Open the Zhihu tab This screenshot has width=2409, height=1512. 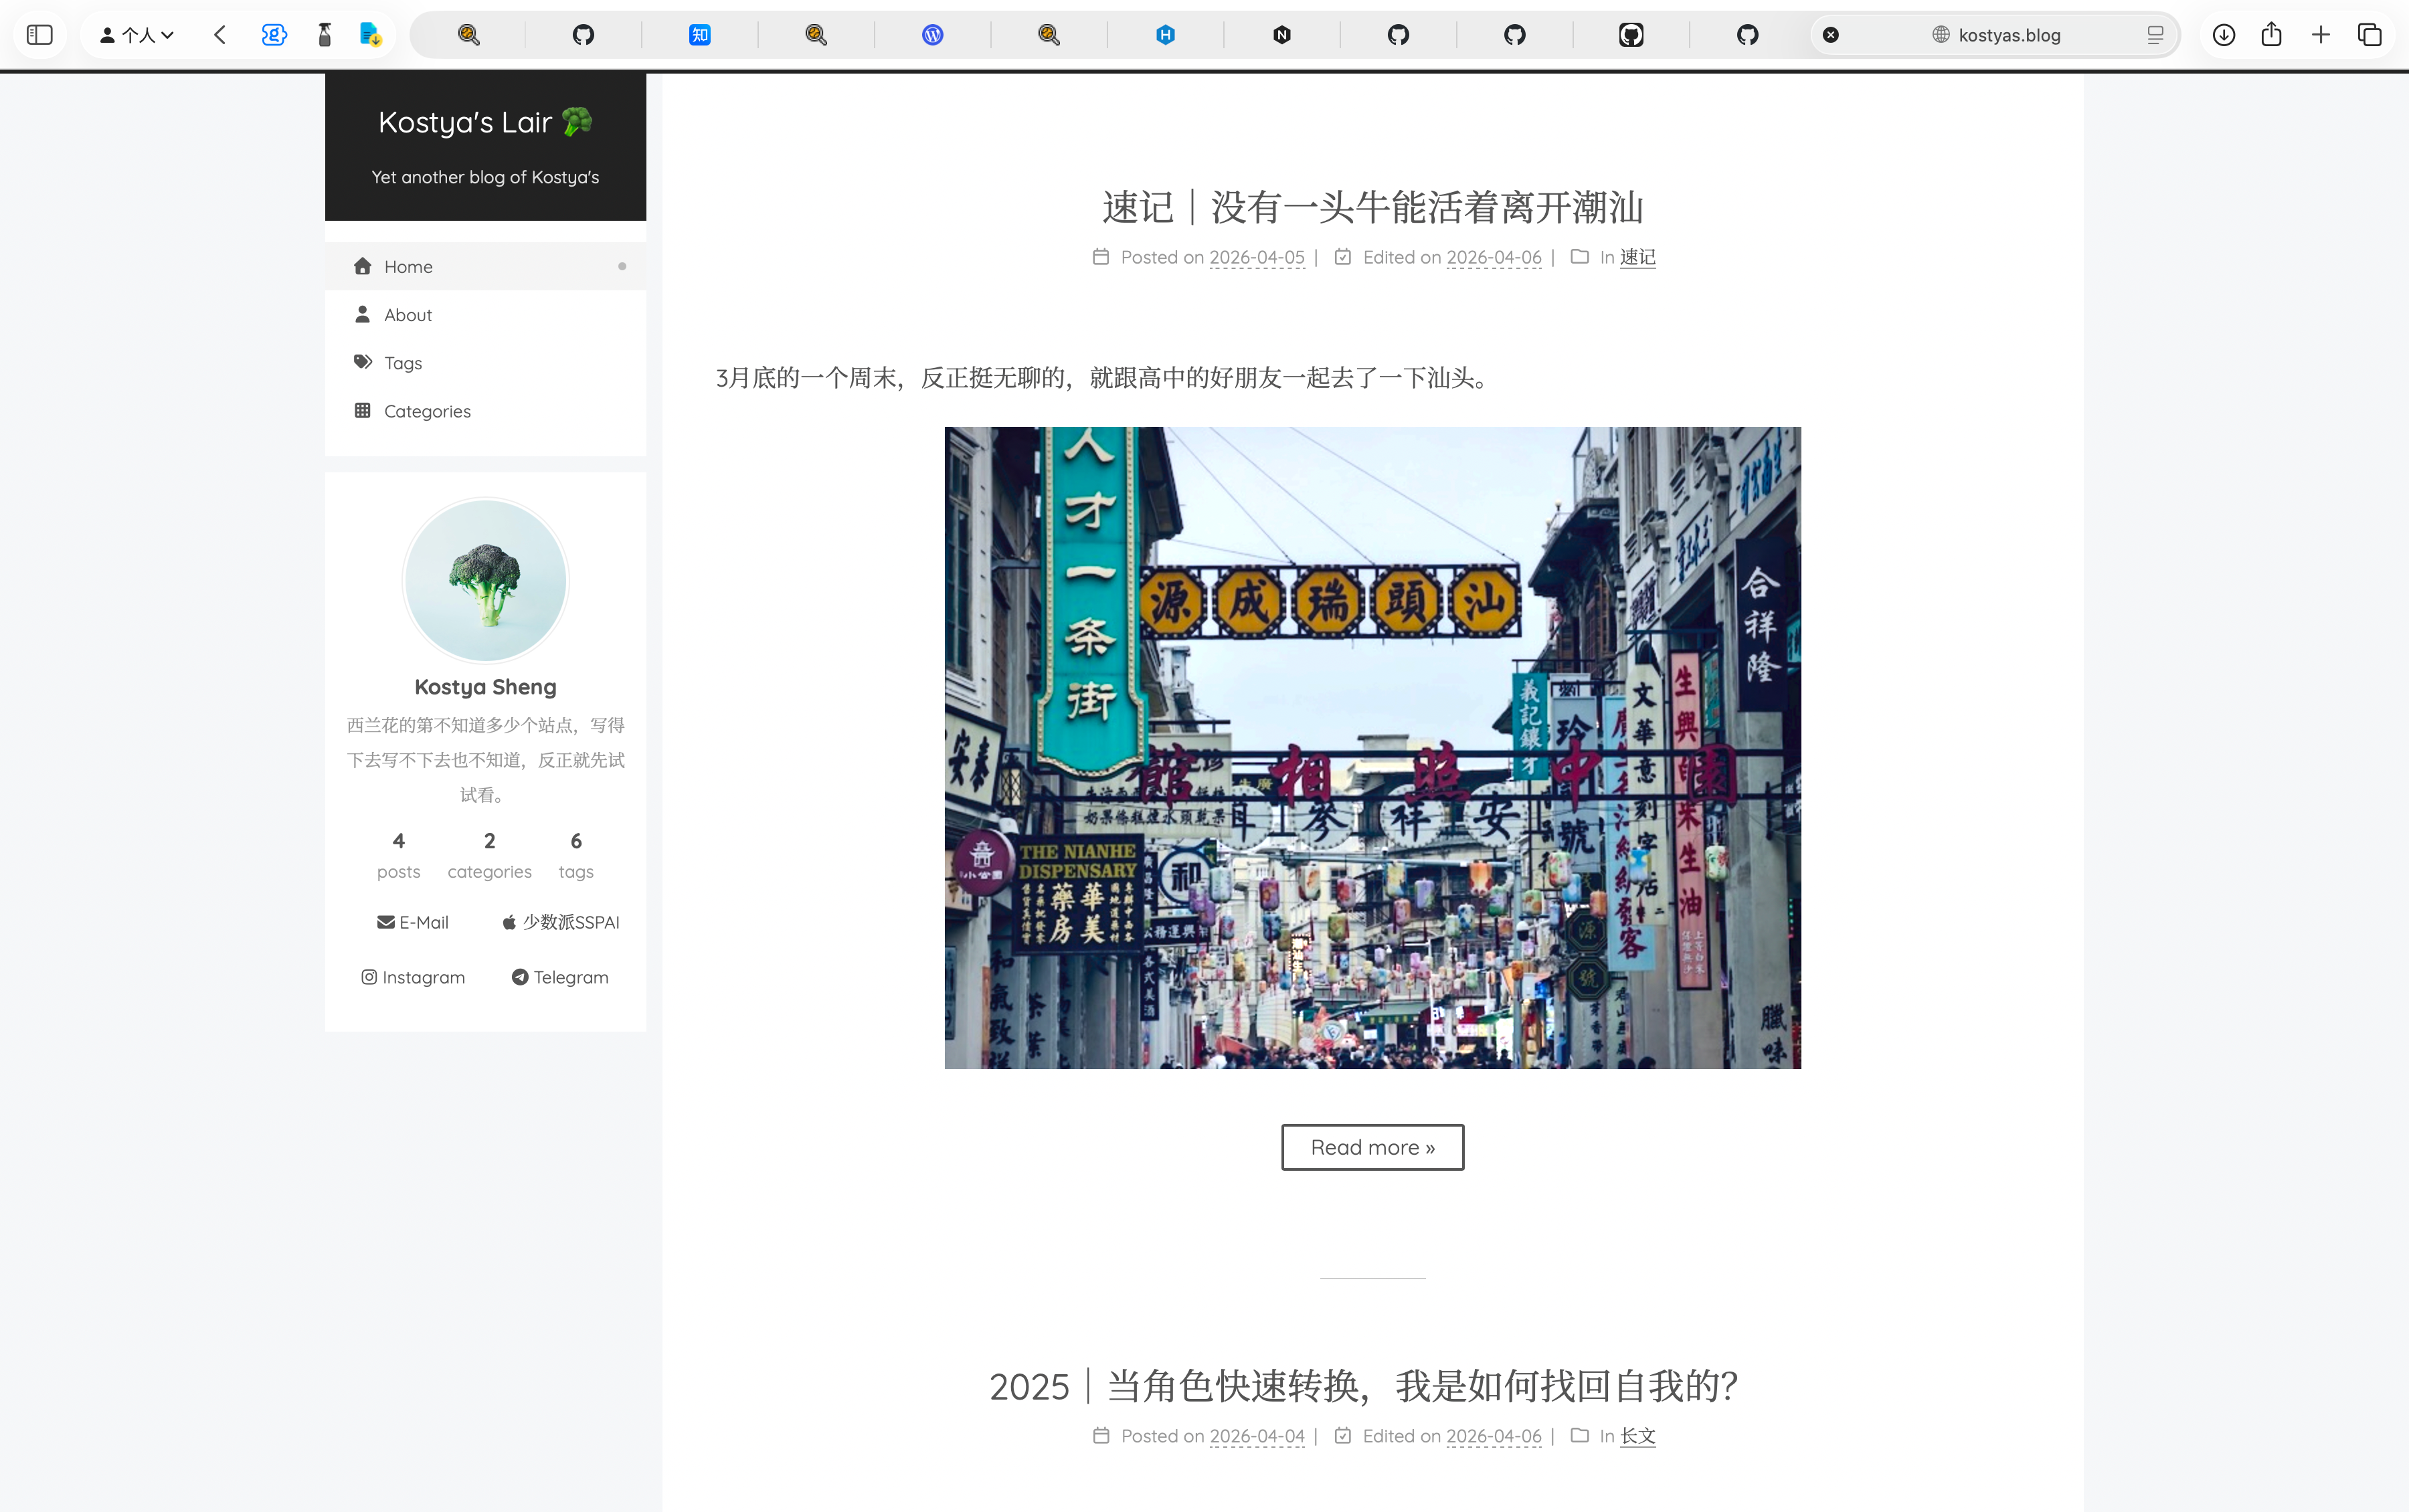pyautogui.click(x=700, y=35)
